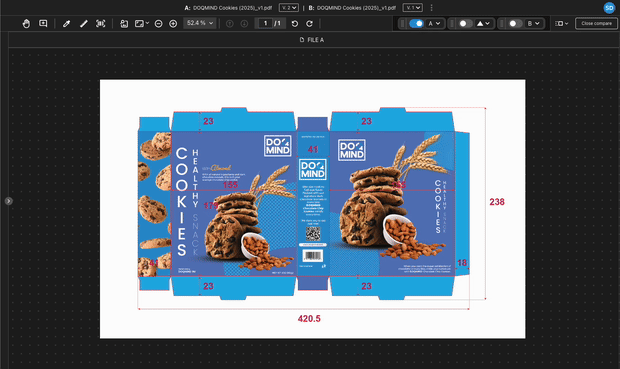Expand the fit view dropdown arrow
The width and height of the screenshot is (620, 369).
(x=147, y=23)
